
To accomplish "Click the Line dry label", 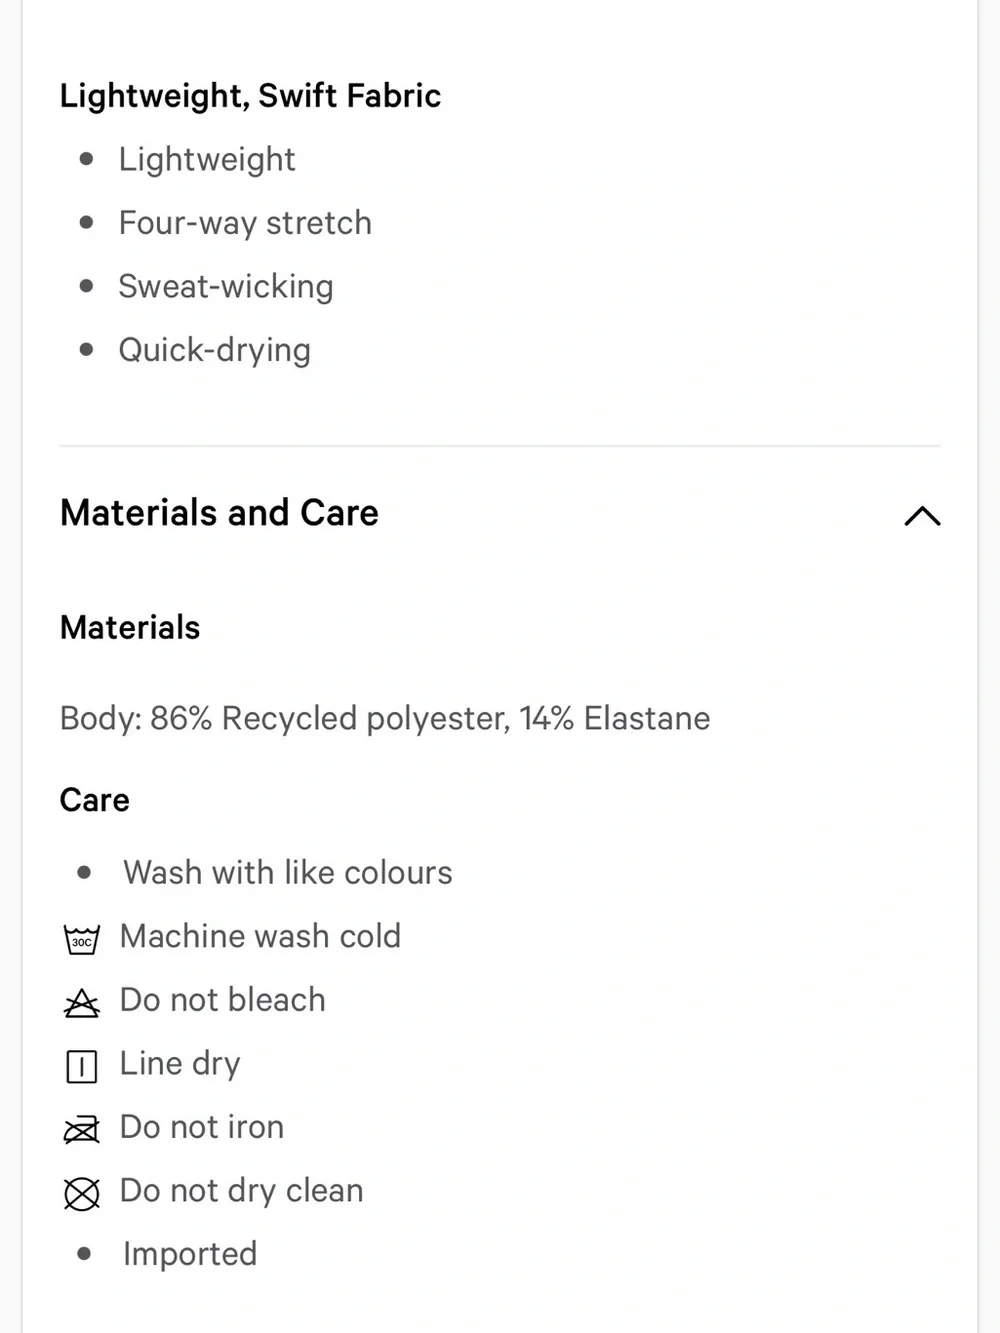I will (180, 1064).
